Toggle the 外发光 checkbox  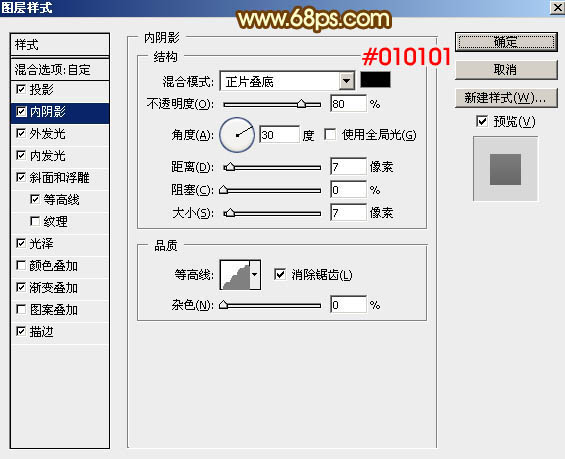[x=21, y=134]
